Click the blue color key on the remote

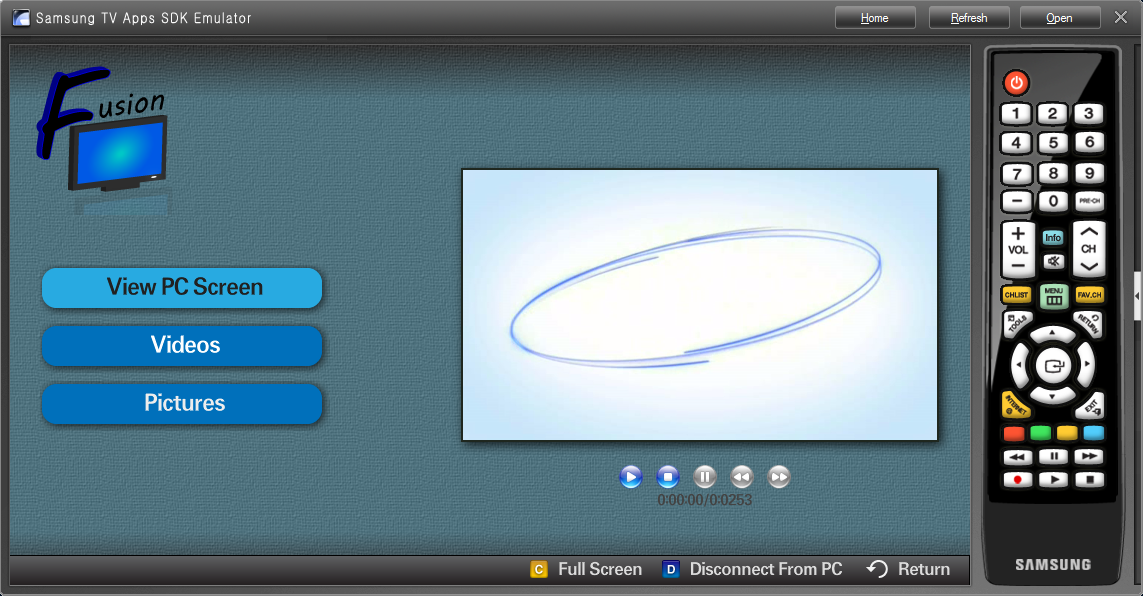pyautogui.click(x=1093, y=434)
